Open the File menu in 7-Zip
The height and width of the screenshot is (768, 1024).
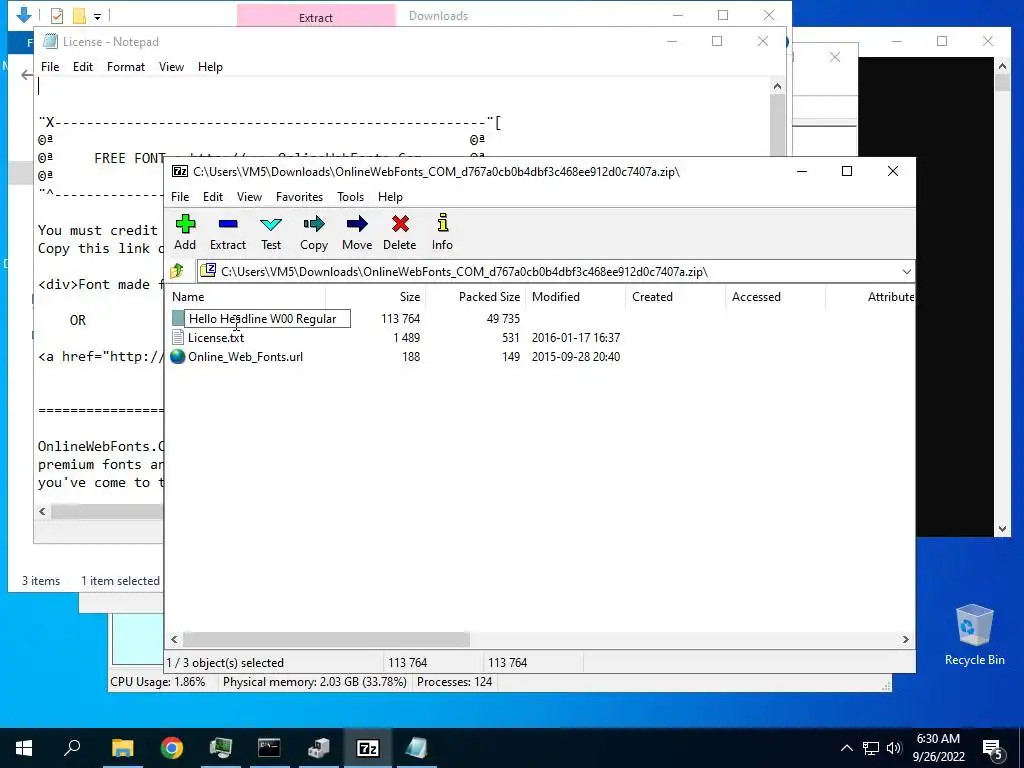(180, 197)
